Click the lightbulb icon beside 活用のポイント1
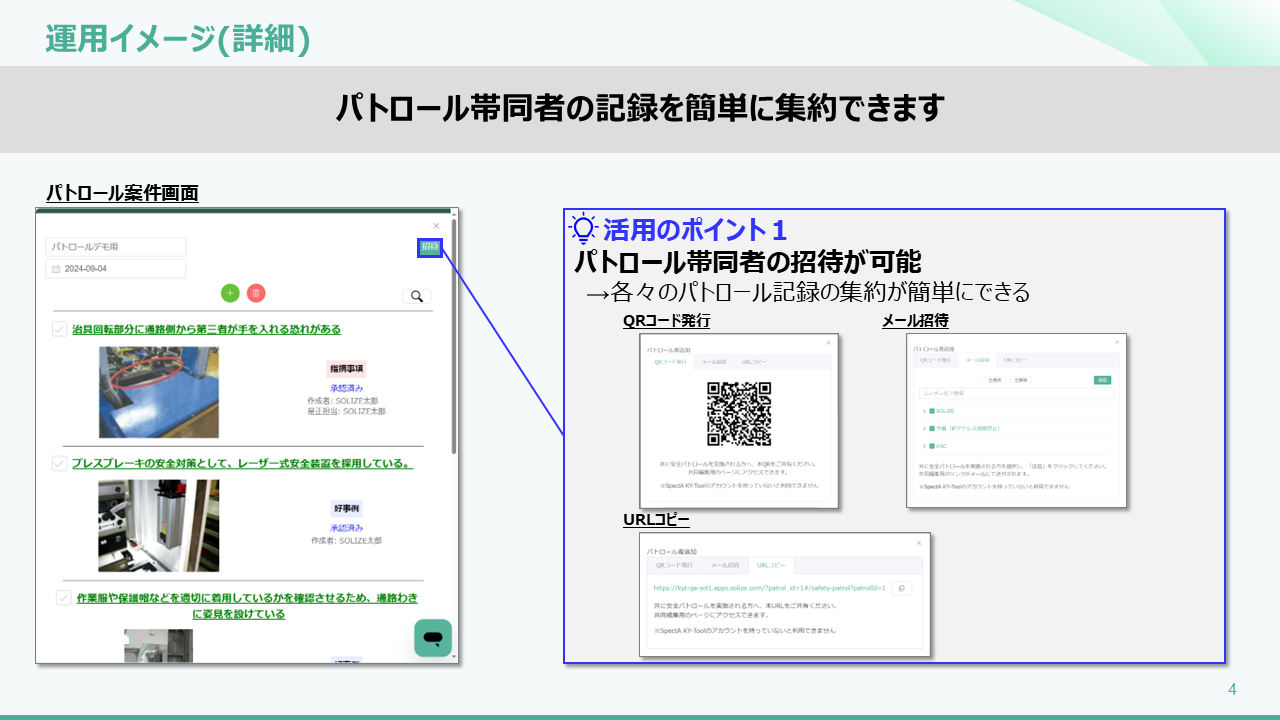 [x=583, y=229]
